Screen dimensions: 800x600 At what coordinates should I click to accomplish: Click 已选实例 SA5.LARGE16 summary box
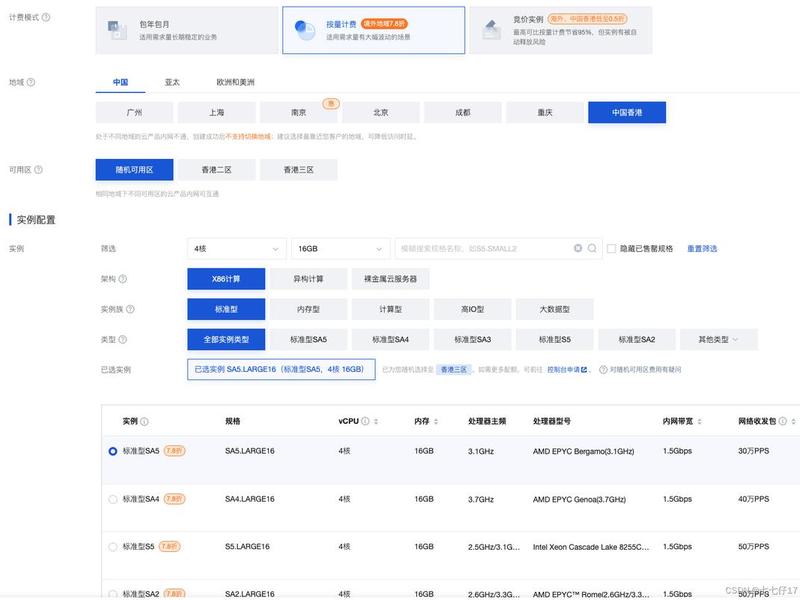click(281, 369)
